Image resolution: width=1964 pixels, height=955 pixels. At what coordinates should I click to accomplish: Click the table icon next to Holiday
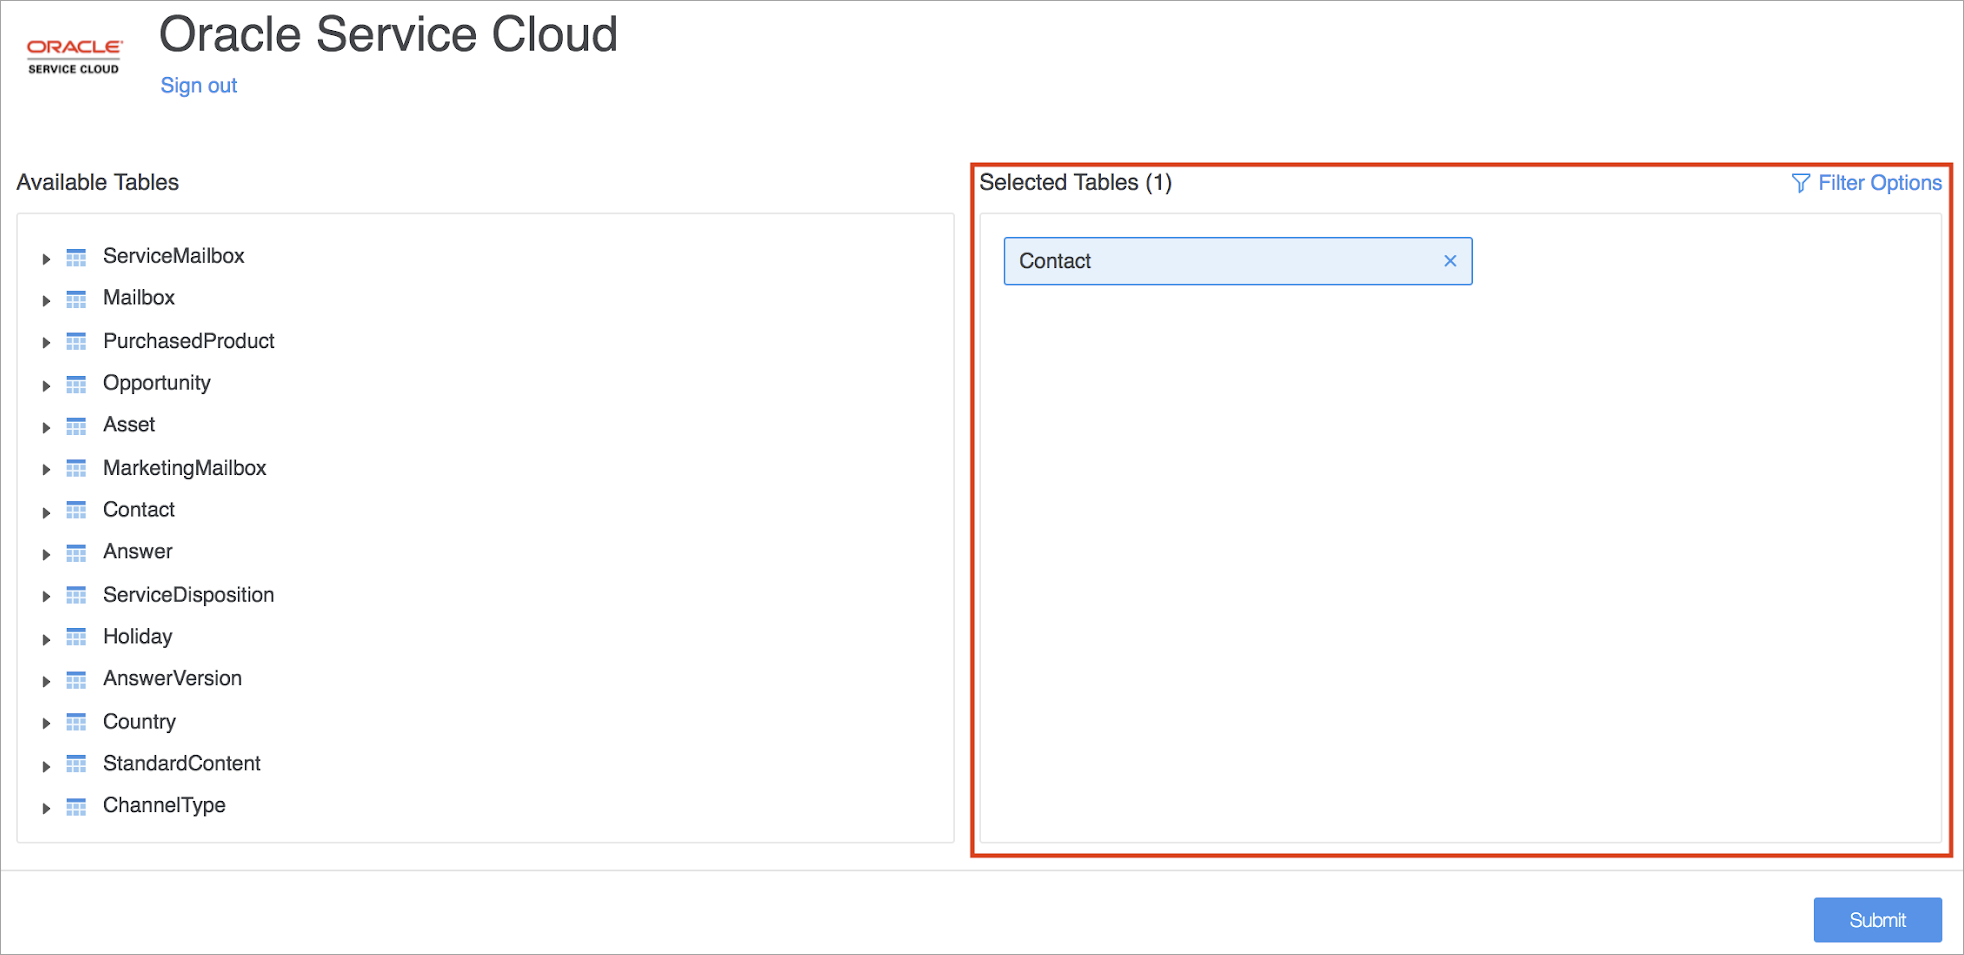(x=76, y=638)
